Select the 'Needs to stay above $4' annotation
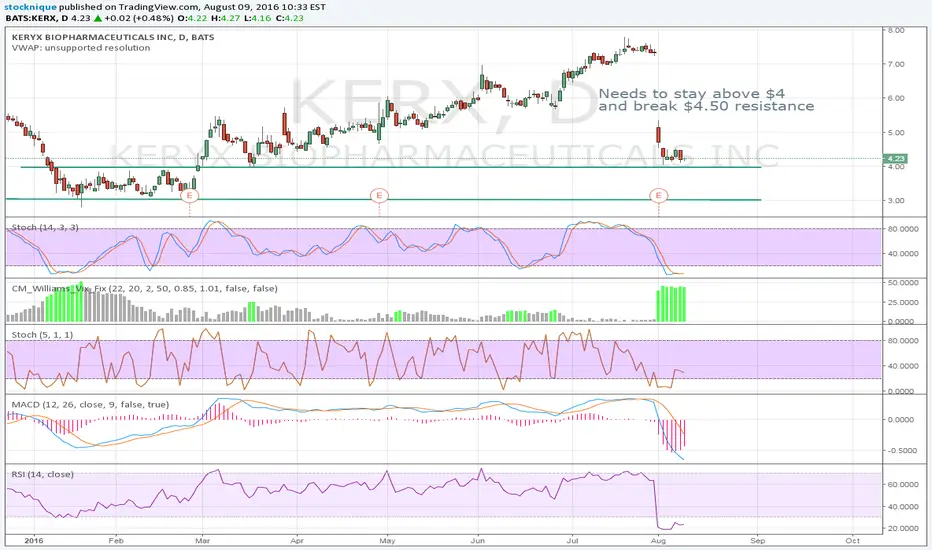This screenshot has width=932, height=550. (691, 93)
